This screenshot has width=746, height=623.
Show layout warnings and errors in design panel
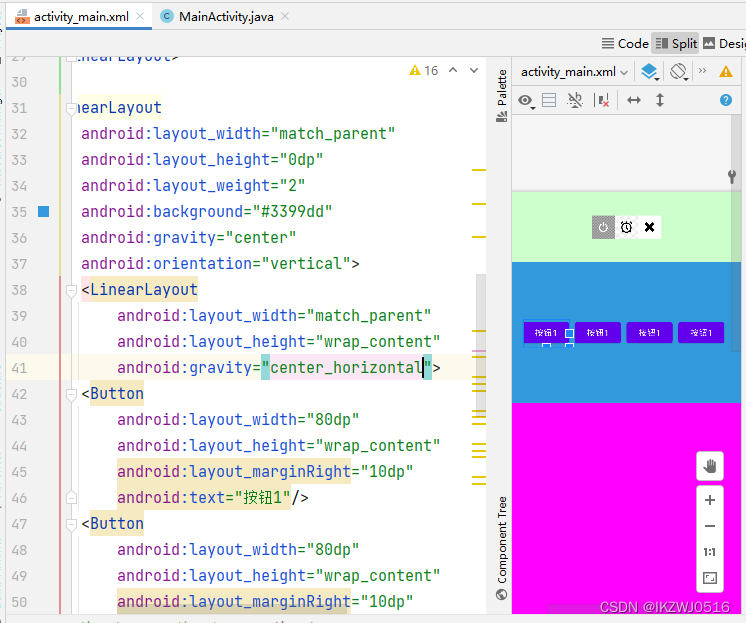726,72
